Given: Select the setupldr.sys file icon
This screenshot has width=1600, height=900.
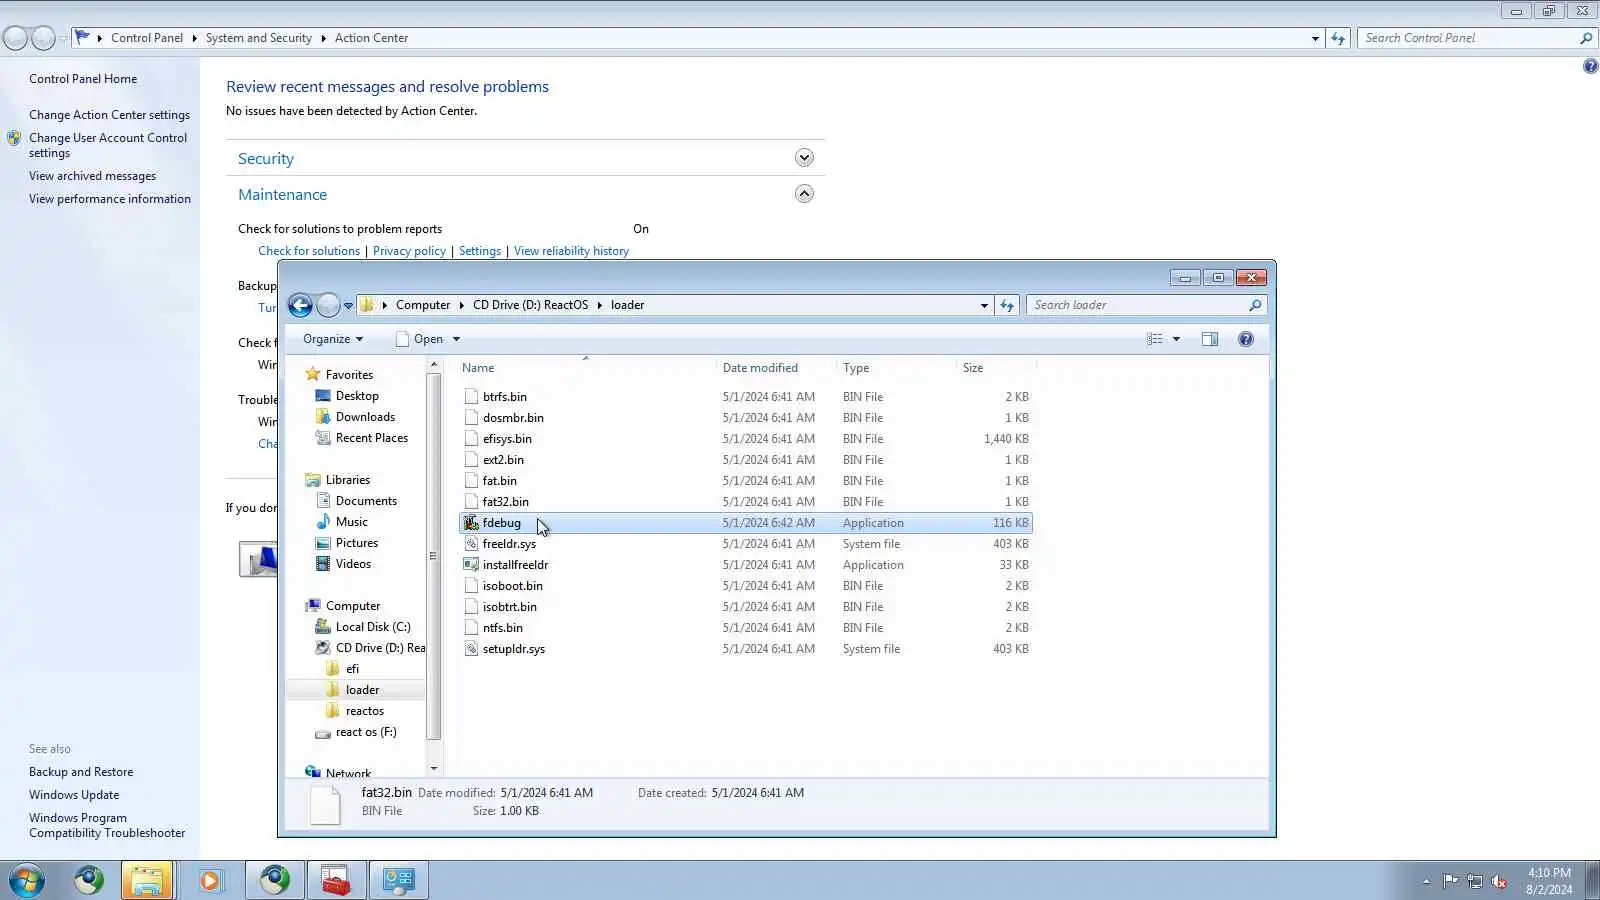Looking at the screenshot, I should pyautogui.click(x=471, y=649).
